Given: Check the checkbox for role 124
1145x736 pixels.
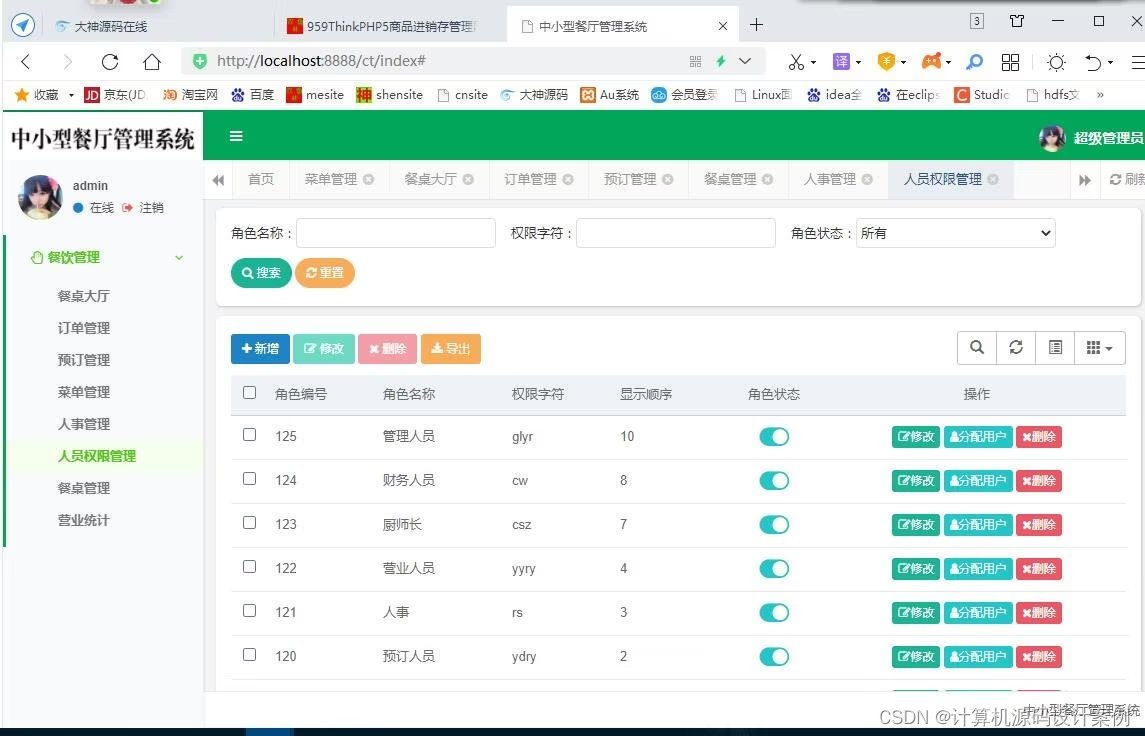Looking at the screenshot, I should pos(250,478).
